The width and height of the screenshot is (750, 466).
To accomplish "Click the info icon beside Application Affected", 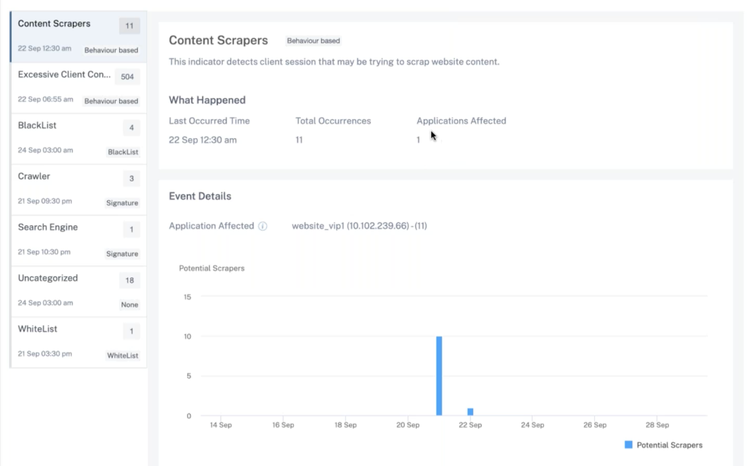I will click(x=263, y=226).
